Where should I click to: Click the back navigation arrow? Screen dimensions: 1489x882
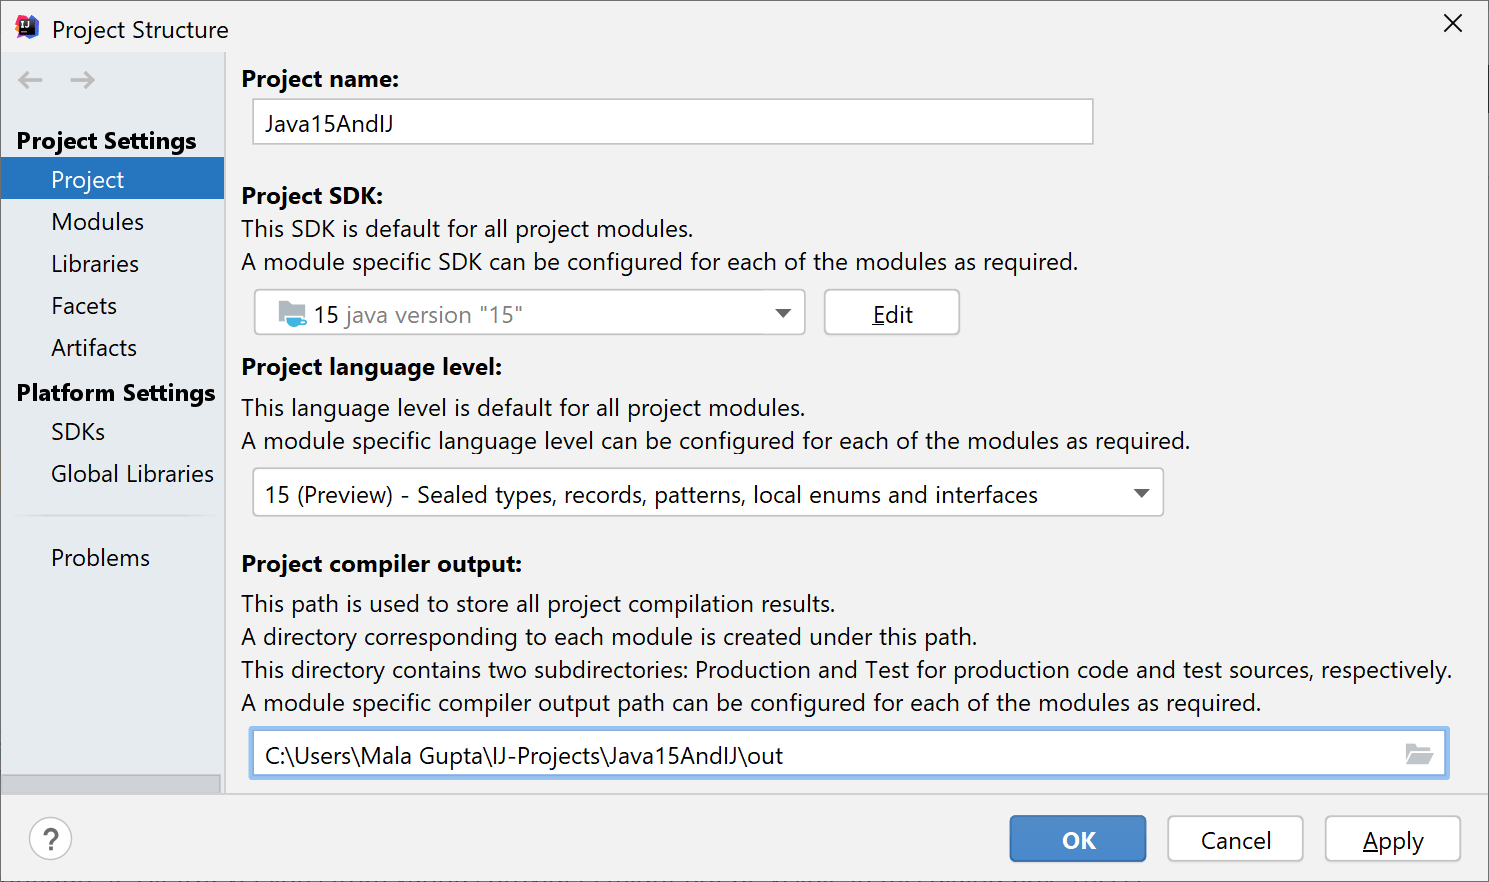29,80
